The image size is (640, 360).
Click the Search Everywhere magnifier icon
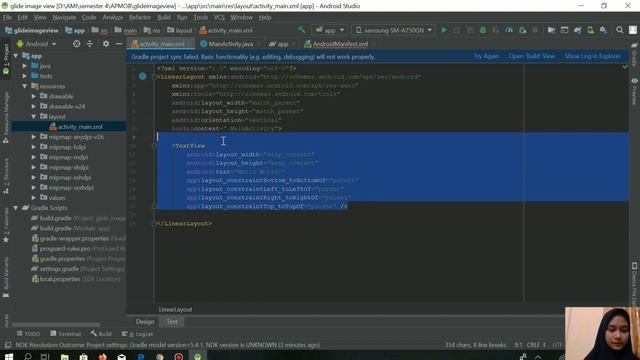click(620, 30)
